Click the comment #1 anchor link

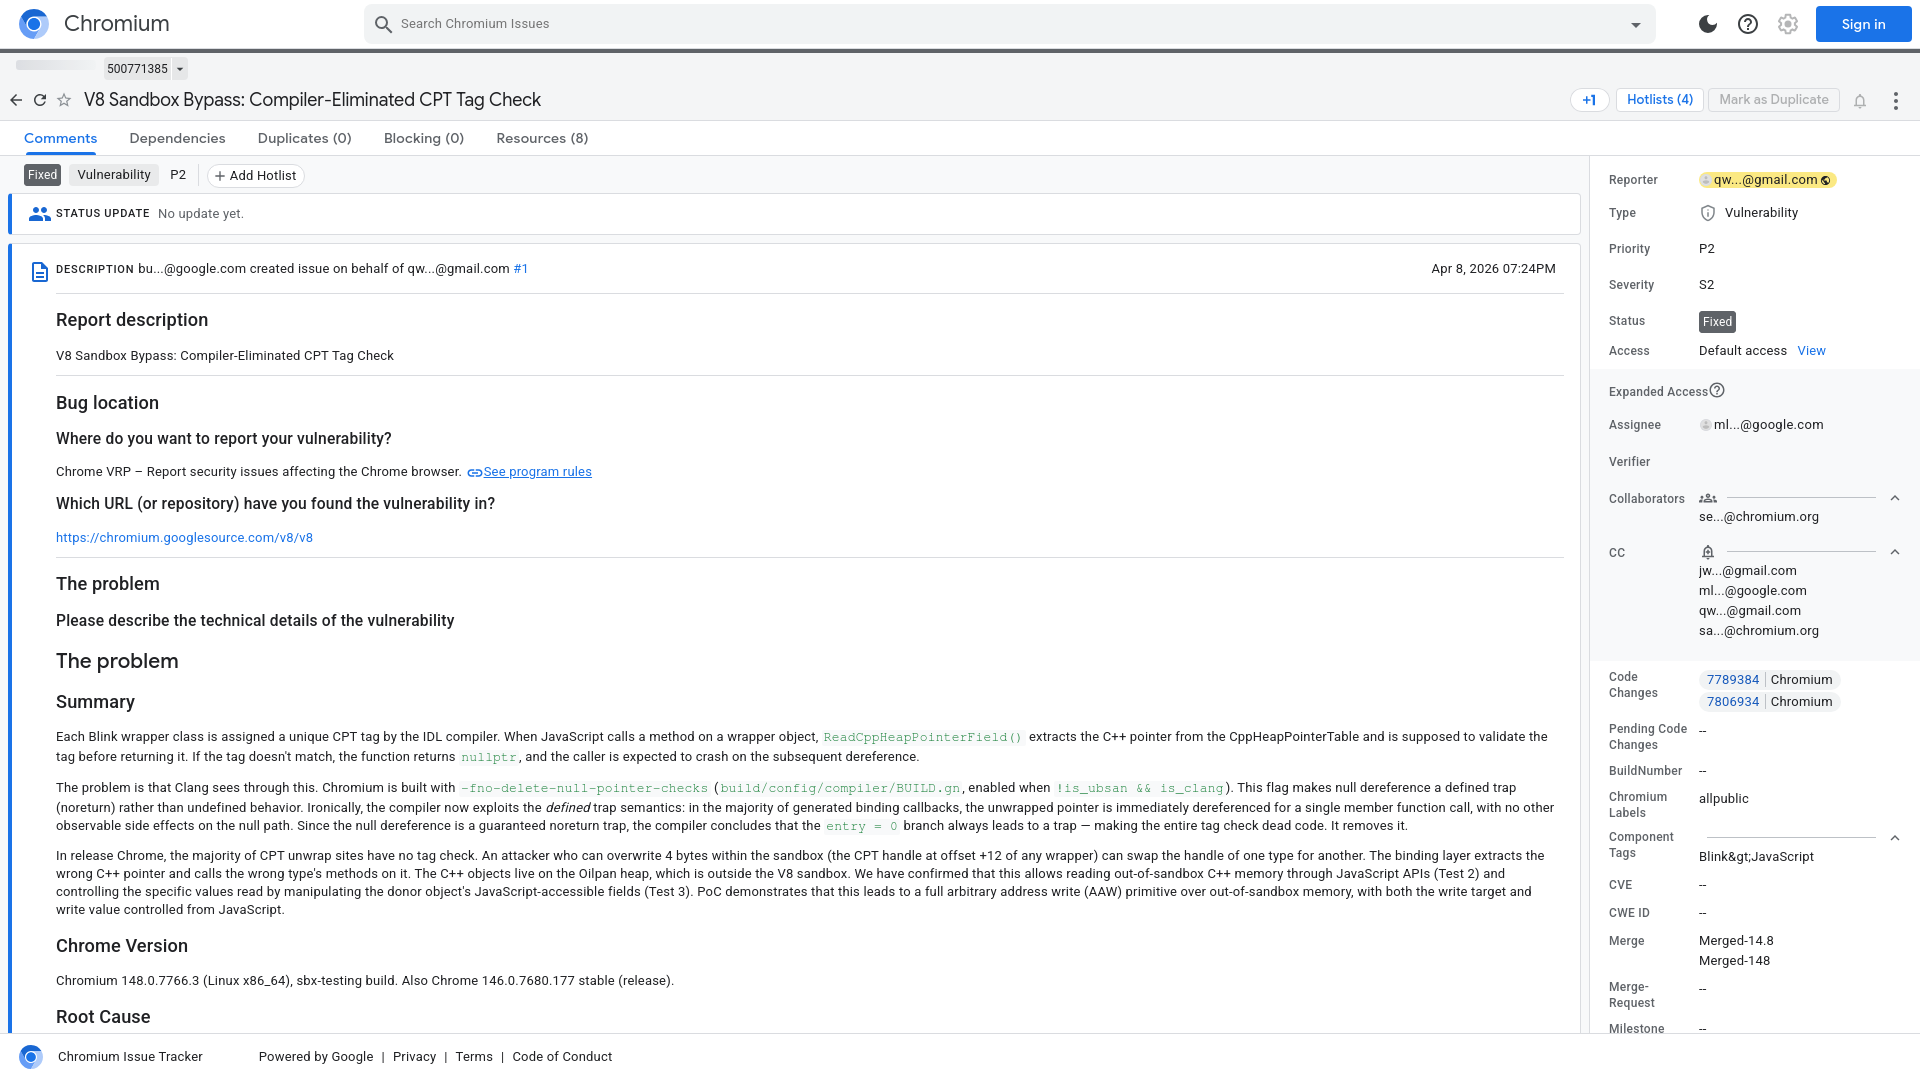[x=520, y=269]
